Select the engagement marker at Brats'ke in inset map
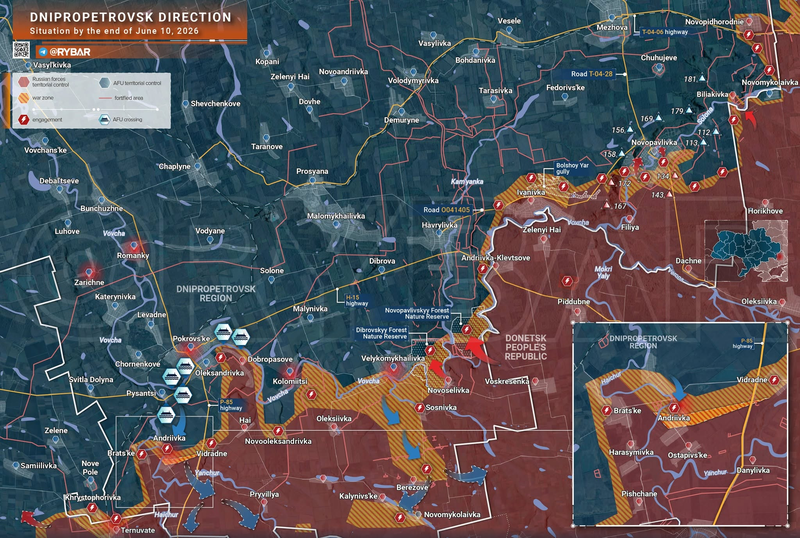 607,410
